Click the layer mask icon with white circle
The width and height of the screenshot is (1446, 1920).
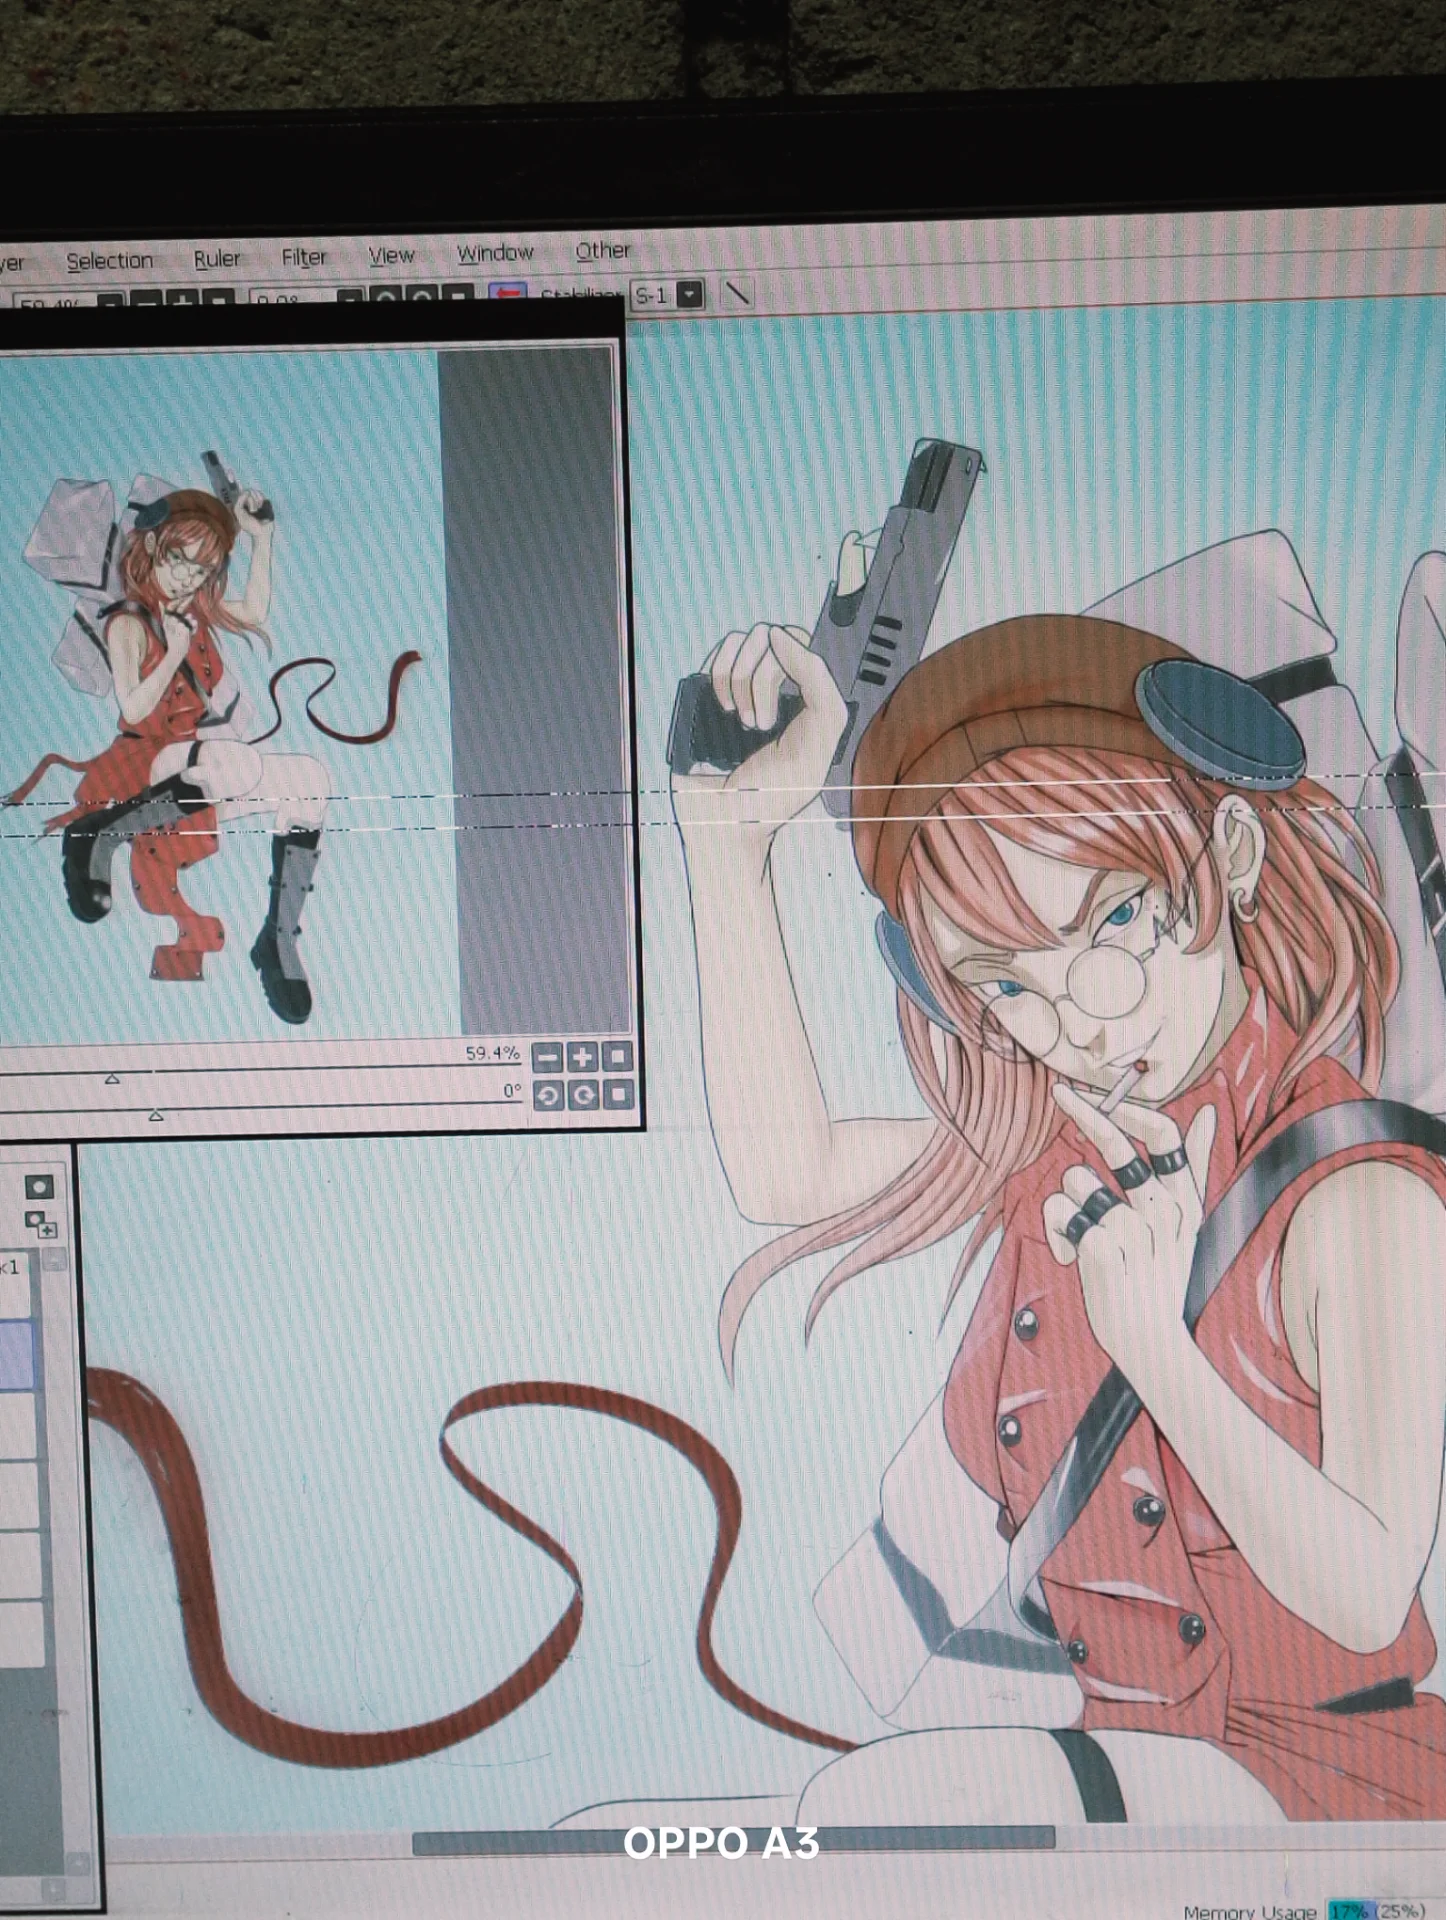point(39,1187)
